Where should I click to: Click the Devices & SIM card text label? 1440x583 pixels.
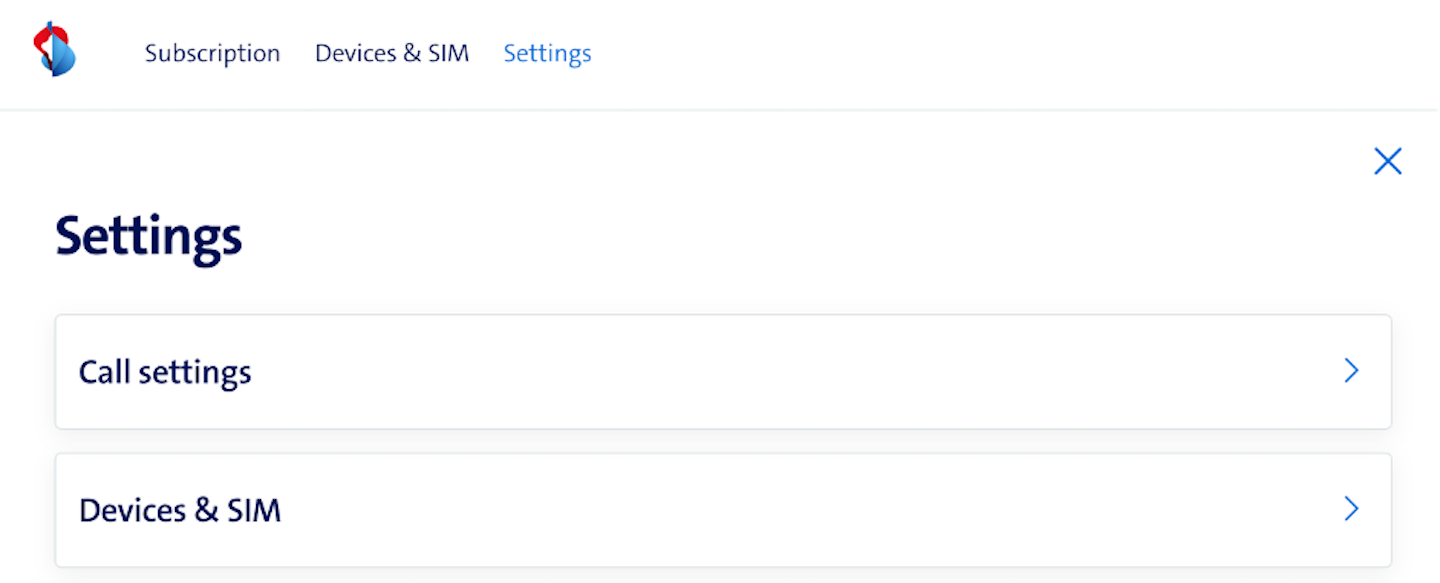(180, 510)
